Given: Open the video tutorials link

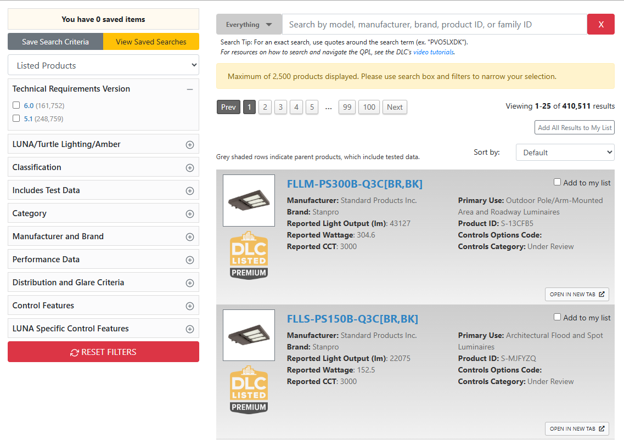Looking at the screenshot, I should point(434,52).
